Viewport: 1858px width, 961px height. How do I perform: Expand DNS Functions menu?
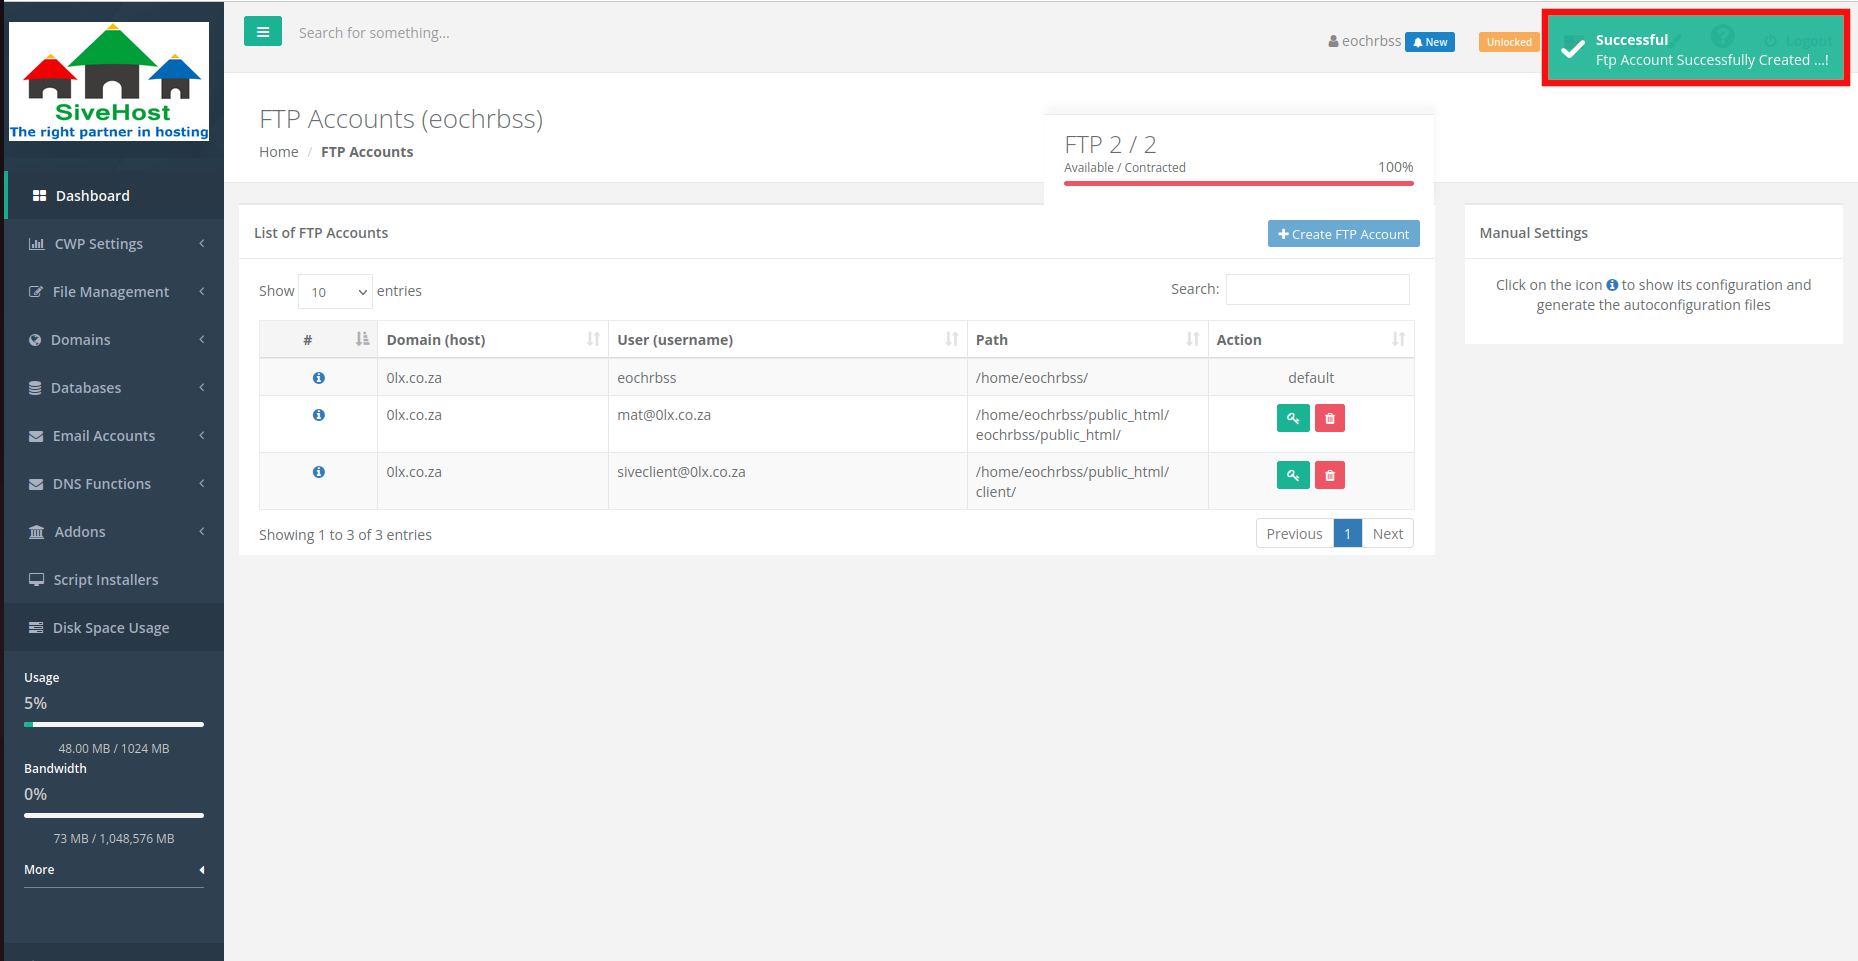point(114,484)
